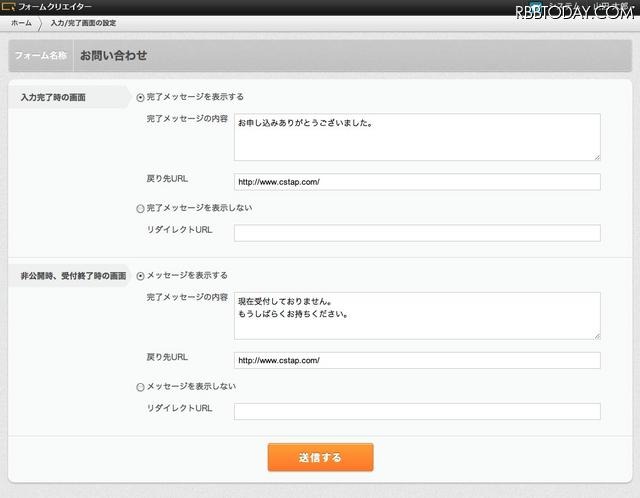Click the 非公開時、受付終了時の画面 section tab
This screenshot has width=640, height=498.
click(72, 275)
